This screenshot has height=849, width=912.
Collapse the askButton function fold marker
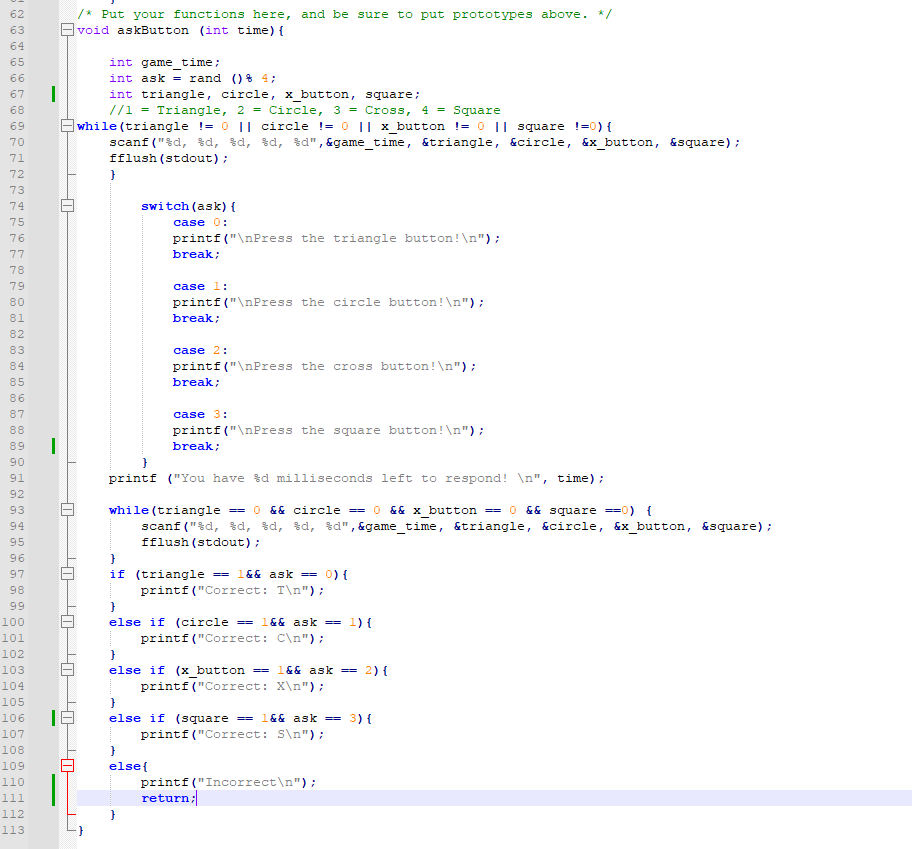pos(66,30)
